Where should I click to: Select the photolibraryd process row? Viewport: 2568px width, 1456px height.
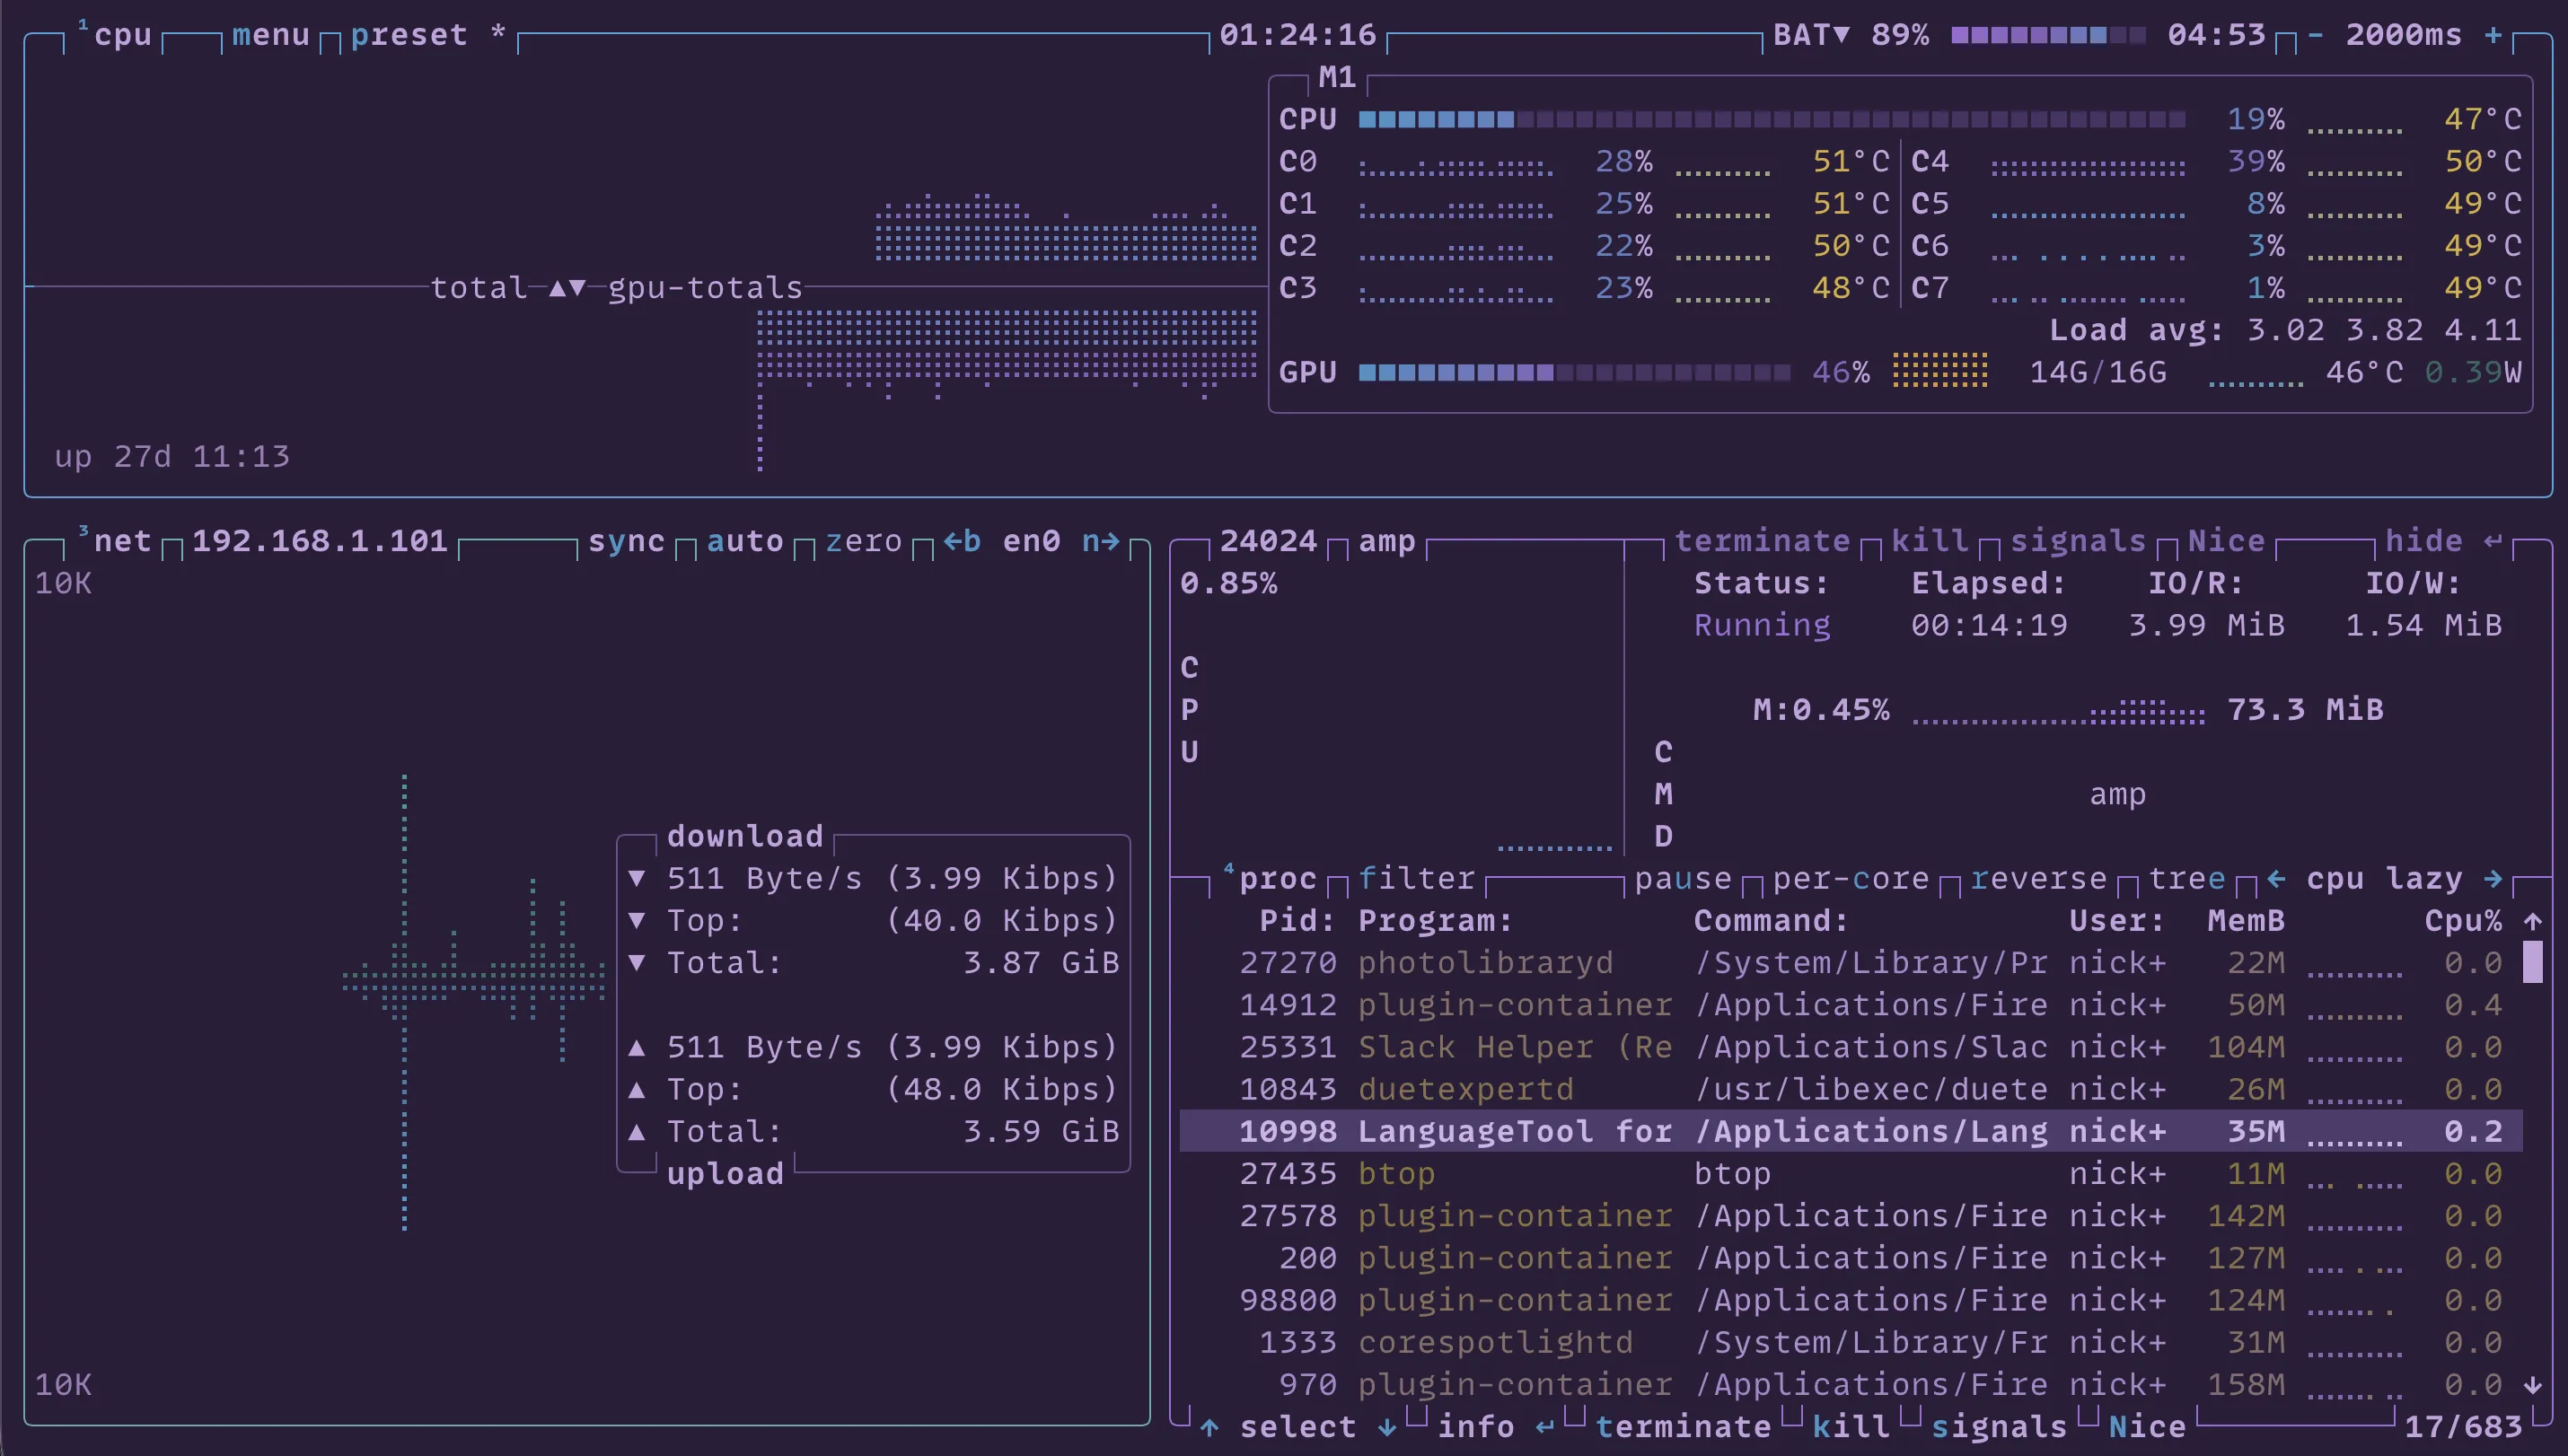coord(1851,963)
